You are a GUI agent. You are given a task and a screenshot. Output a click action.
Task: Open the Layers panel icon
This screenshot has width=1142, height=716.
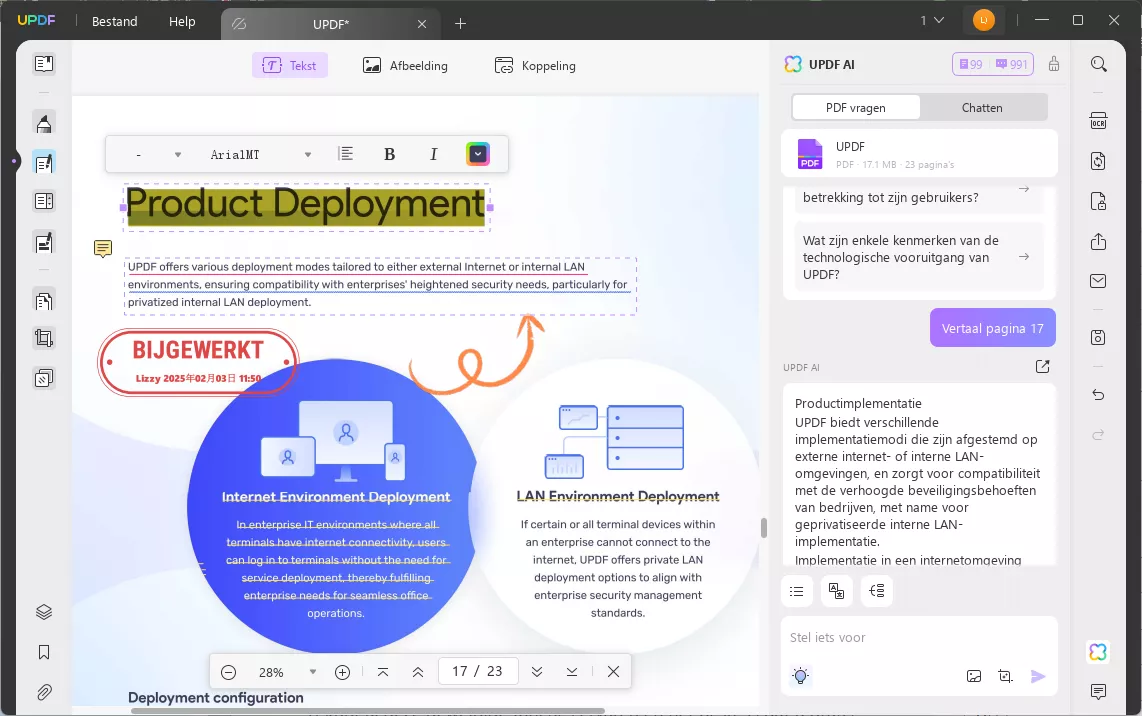pyautogui.click(x=44, y=612)
